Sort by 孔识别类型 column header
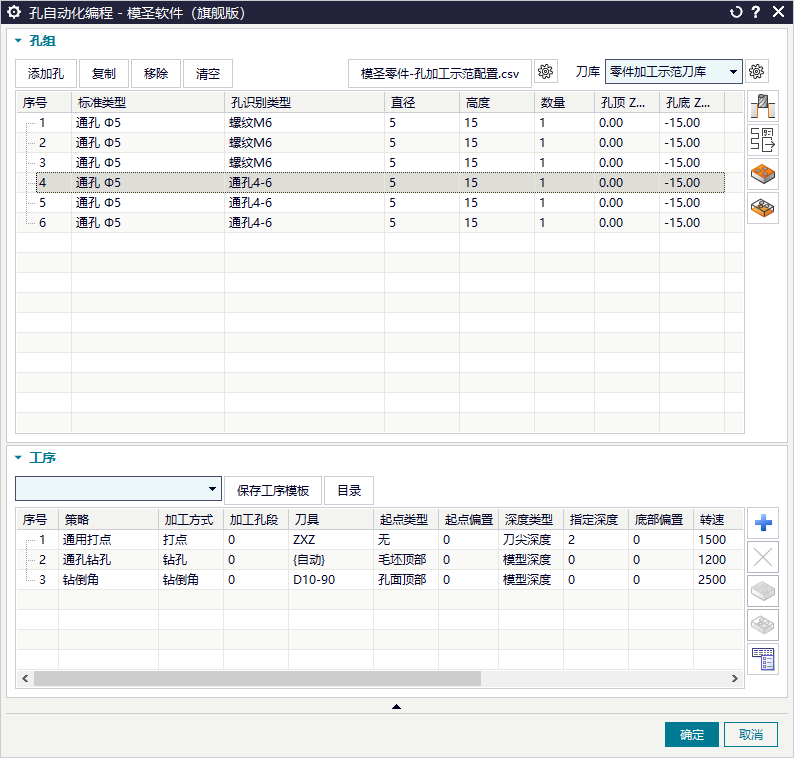794x758 pixels. click(304, 103)
